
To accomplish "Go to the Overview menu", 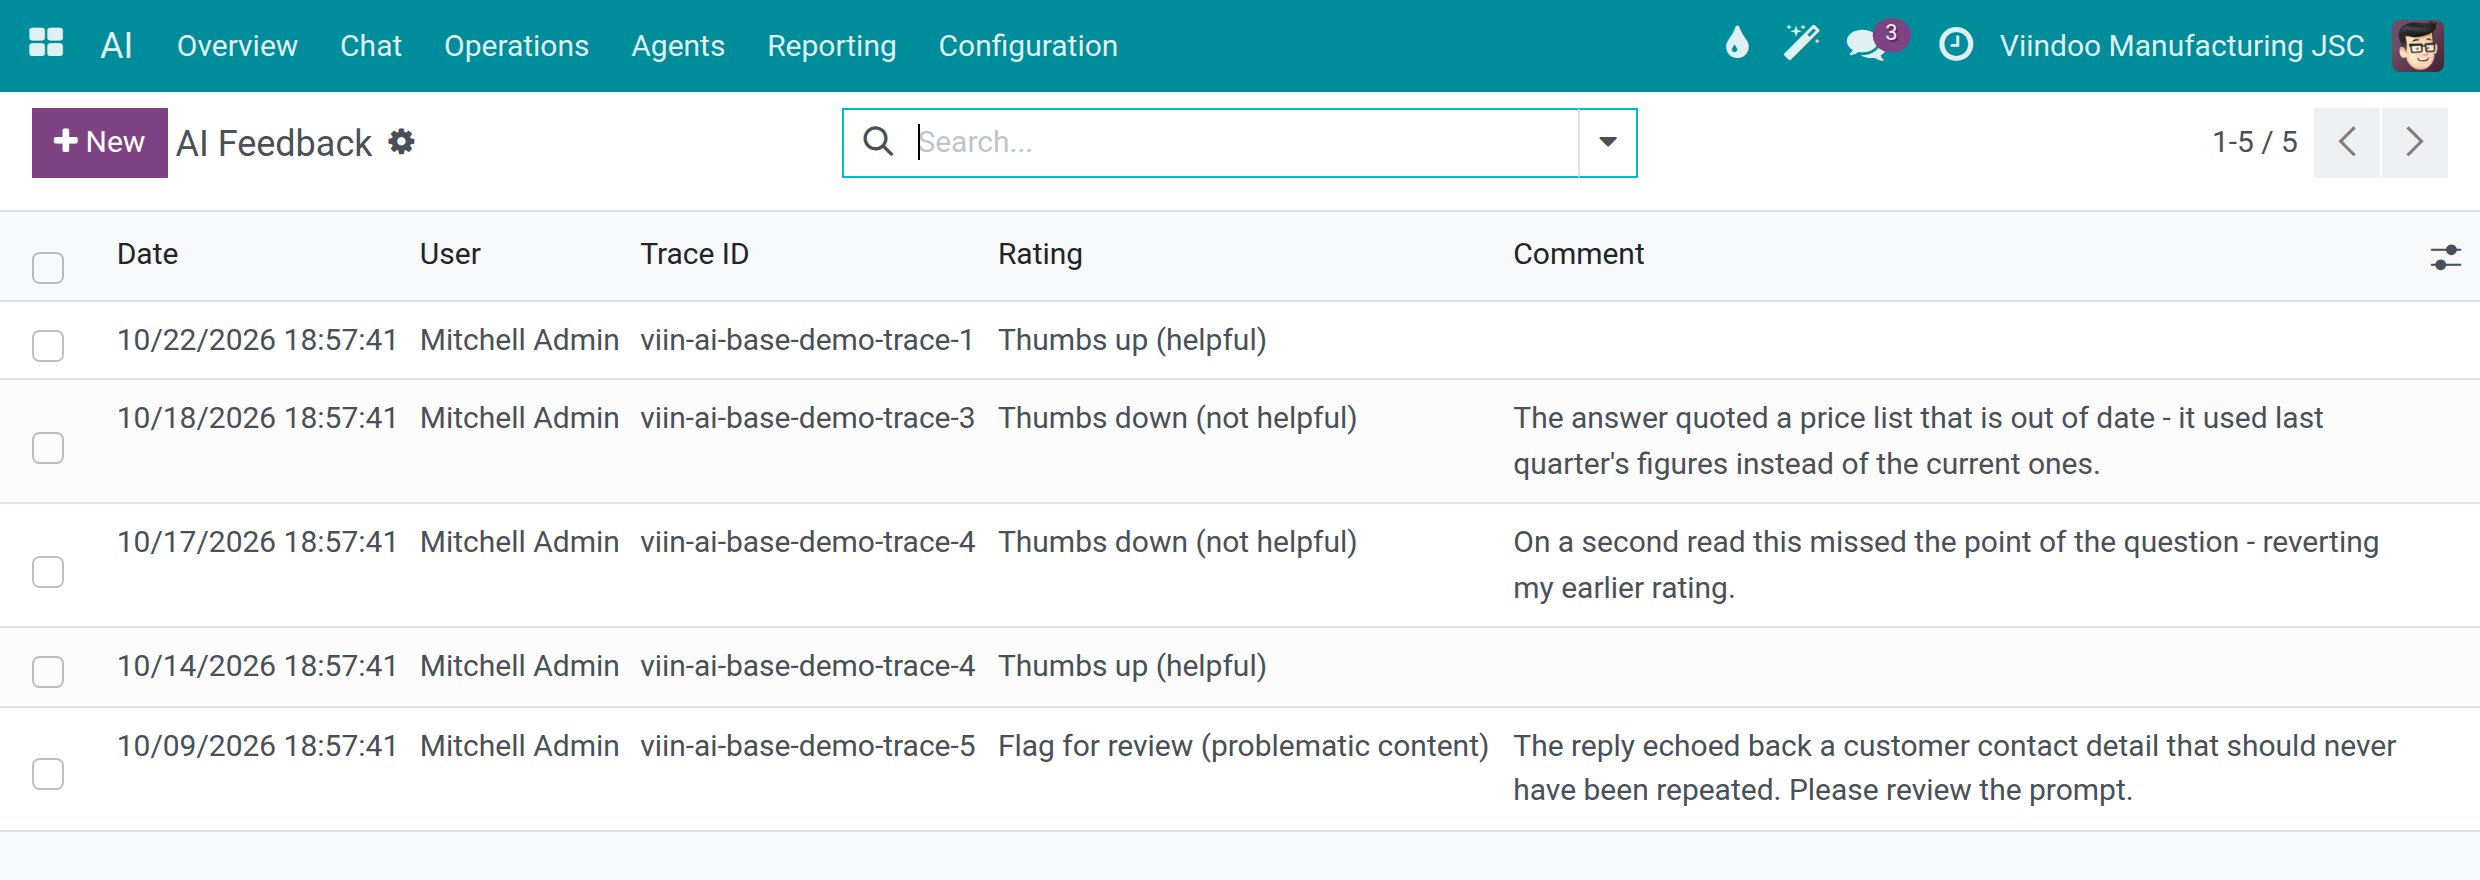I will click(237, 46).
